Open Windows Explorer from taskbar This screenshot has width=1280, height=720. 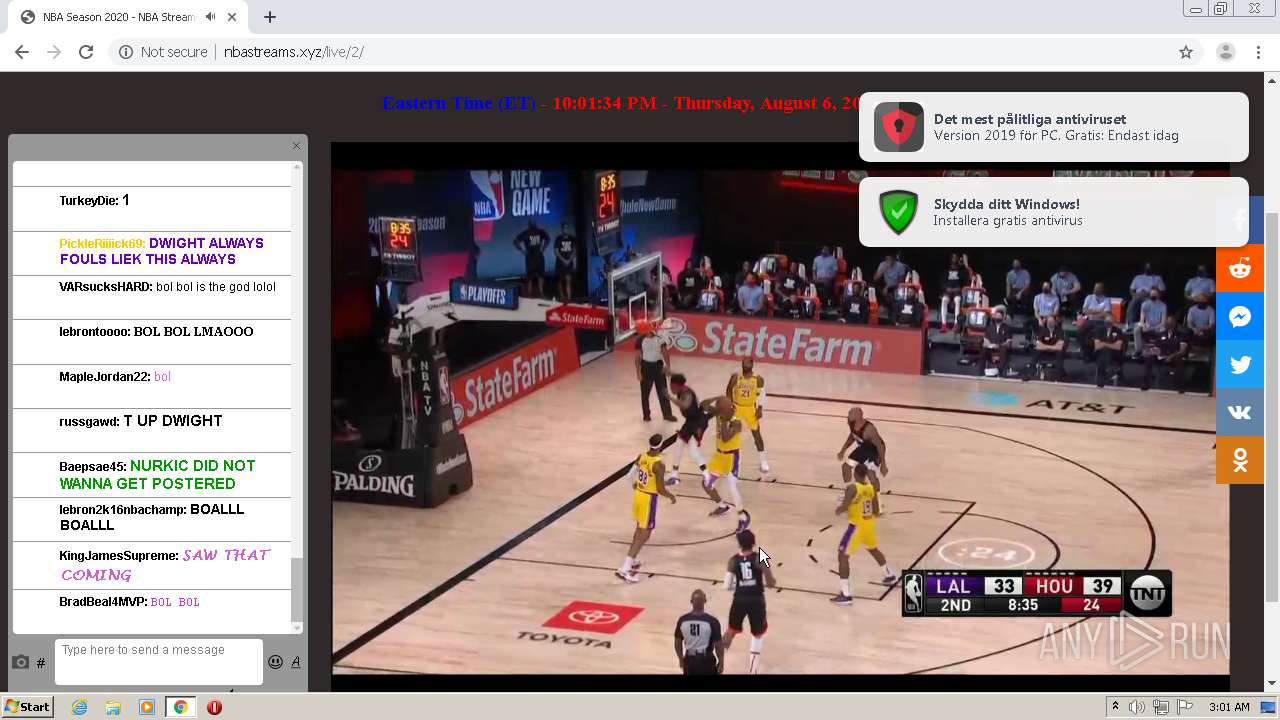tap(113, 707)
